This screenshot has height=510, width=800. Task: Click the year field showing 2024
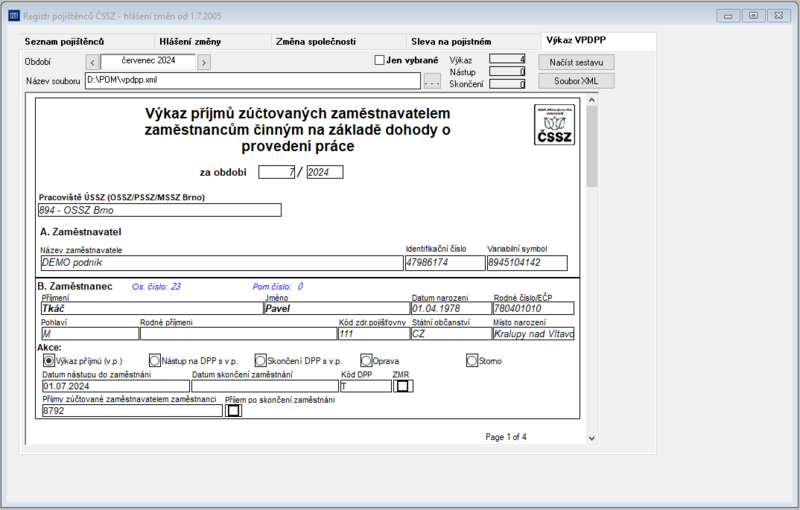point(325,172)
